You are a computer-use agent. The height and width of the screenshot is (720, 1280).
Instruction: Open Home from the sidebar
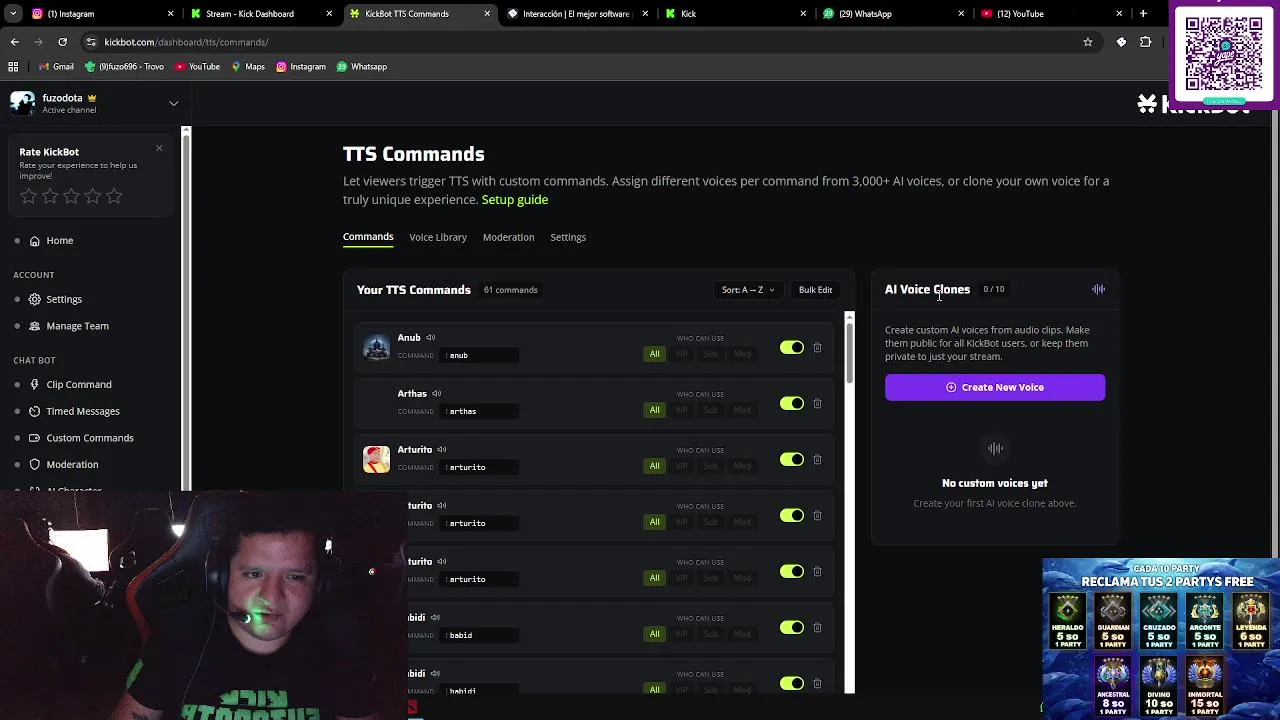click(x=59, y=240)
